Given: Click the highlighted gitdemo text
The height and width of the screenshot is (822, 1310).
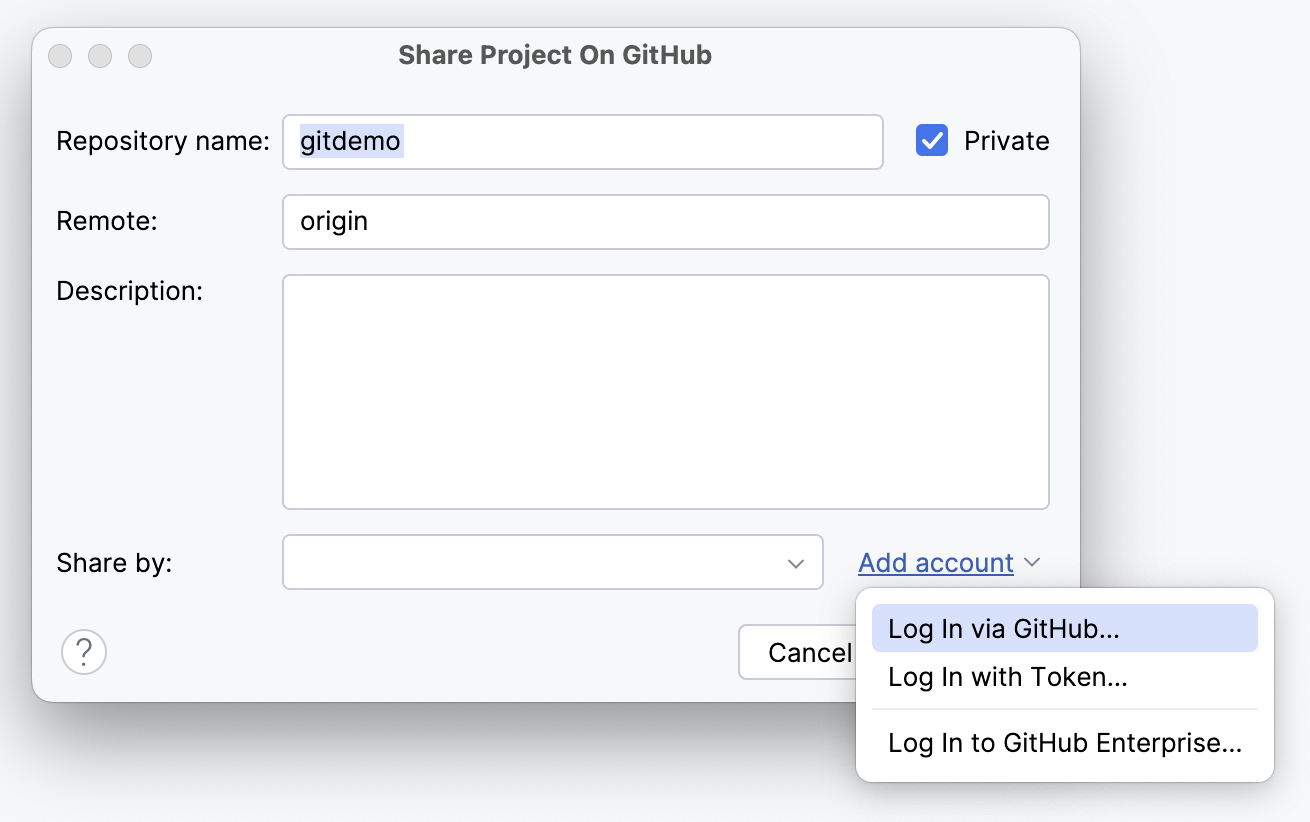Looking at the screenshot, I should pyautogui.click(x=348, y=141).
